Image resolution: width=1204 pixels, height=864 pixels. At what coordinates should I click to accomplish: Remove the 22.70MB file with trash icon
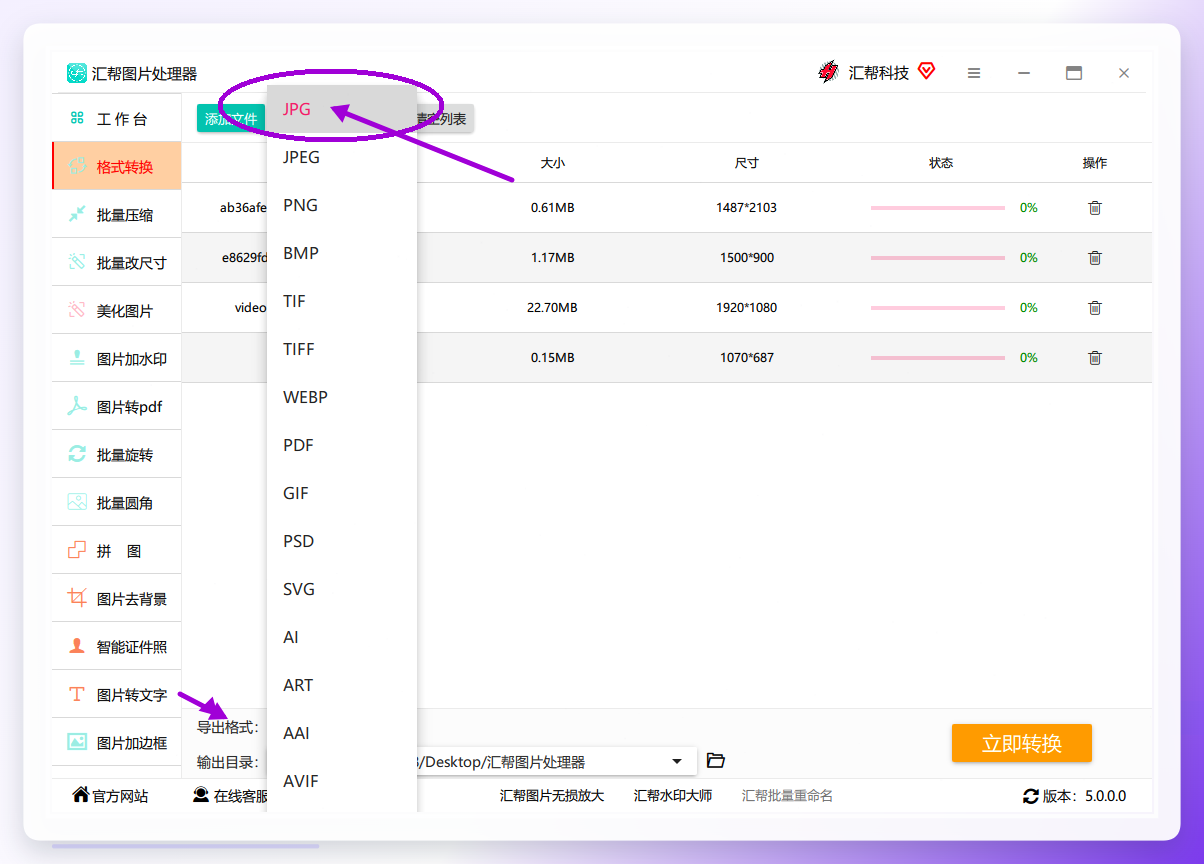pyautogui.click(x=1095, y=308)
